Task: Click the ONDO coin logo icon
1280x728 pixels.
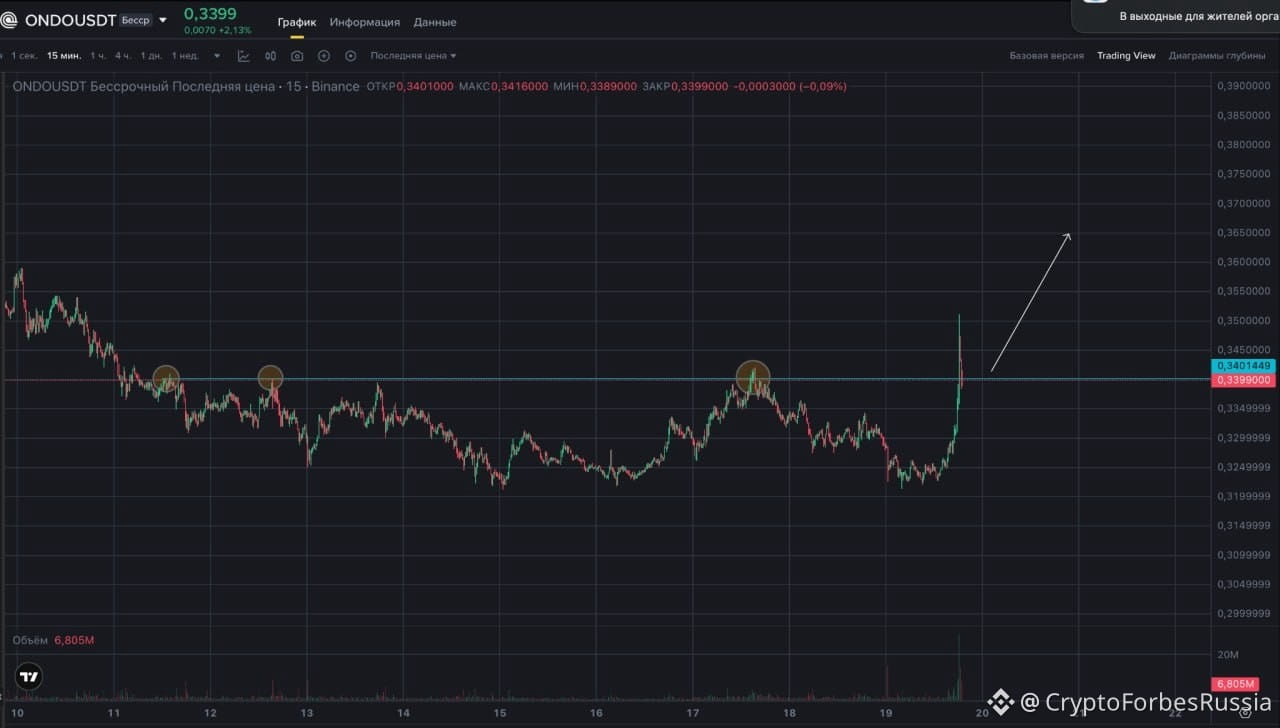Action: (9, 20)
